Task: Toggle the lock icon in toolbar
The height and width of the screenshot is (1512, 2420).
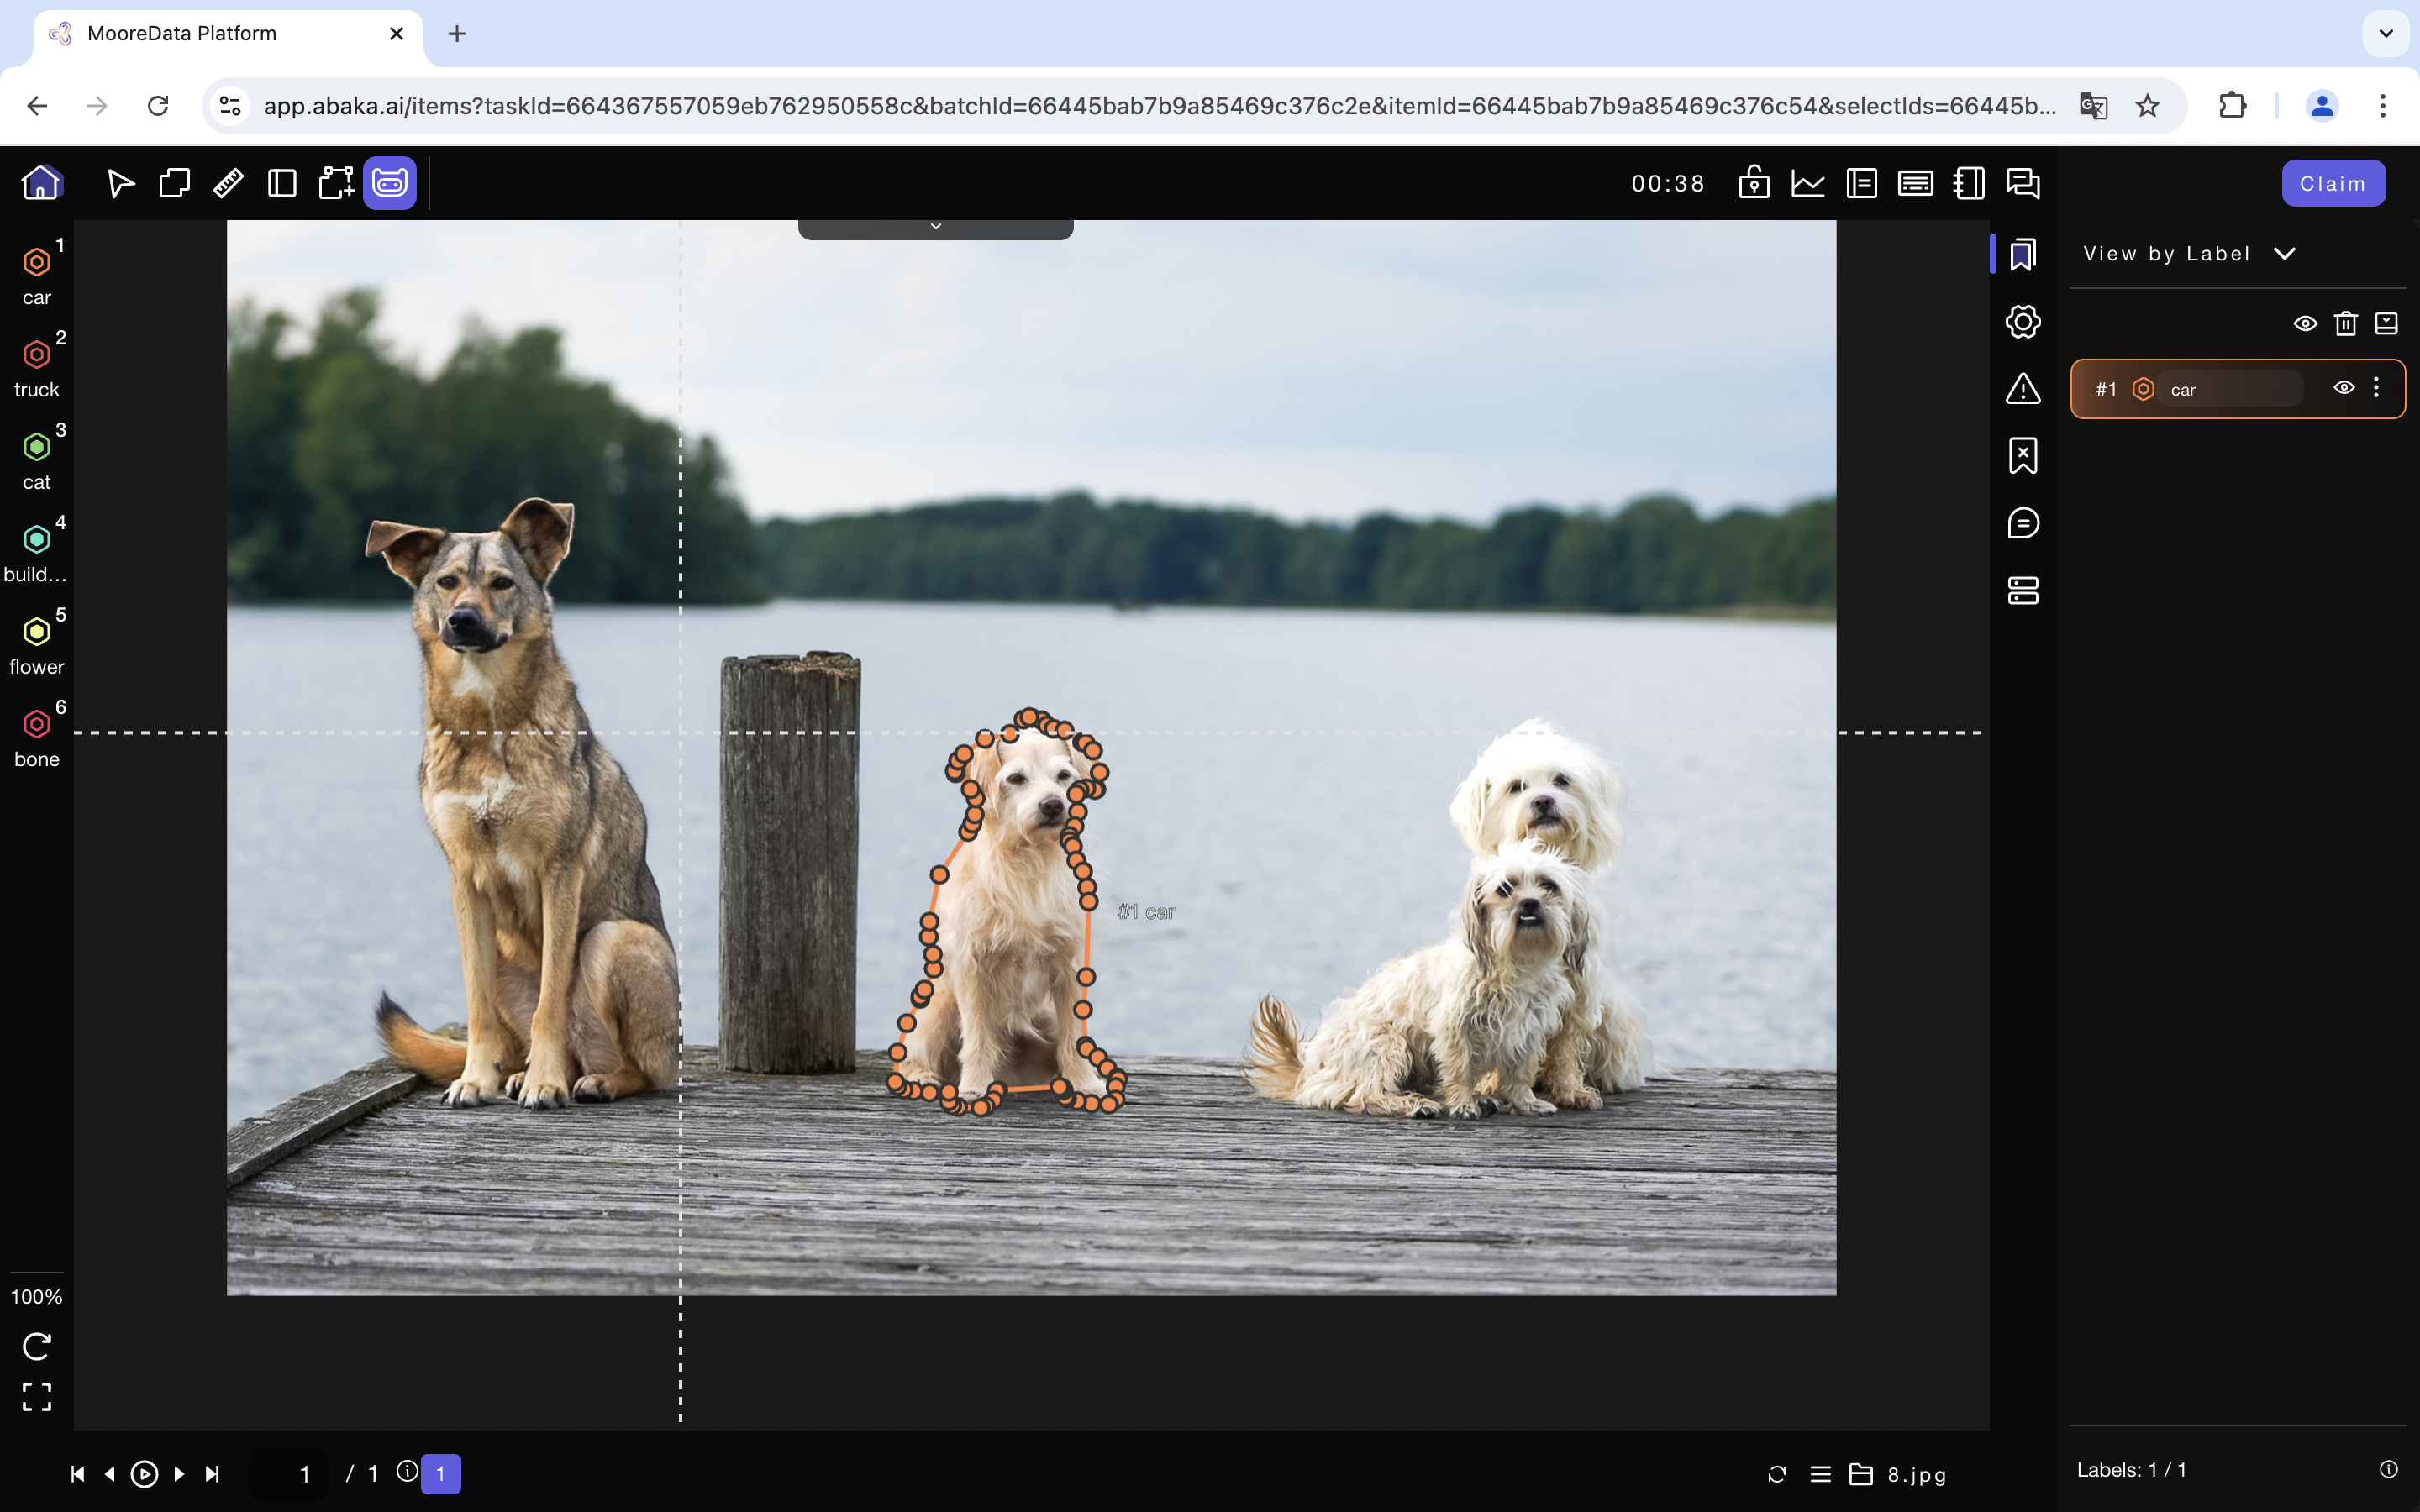Action: coord(1754,183)
